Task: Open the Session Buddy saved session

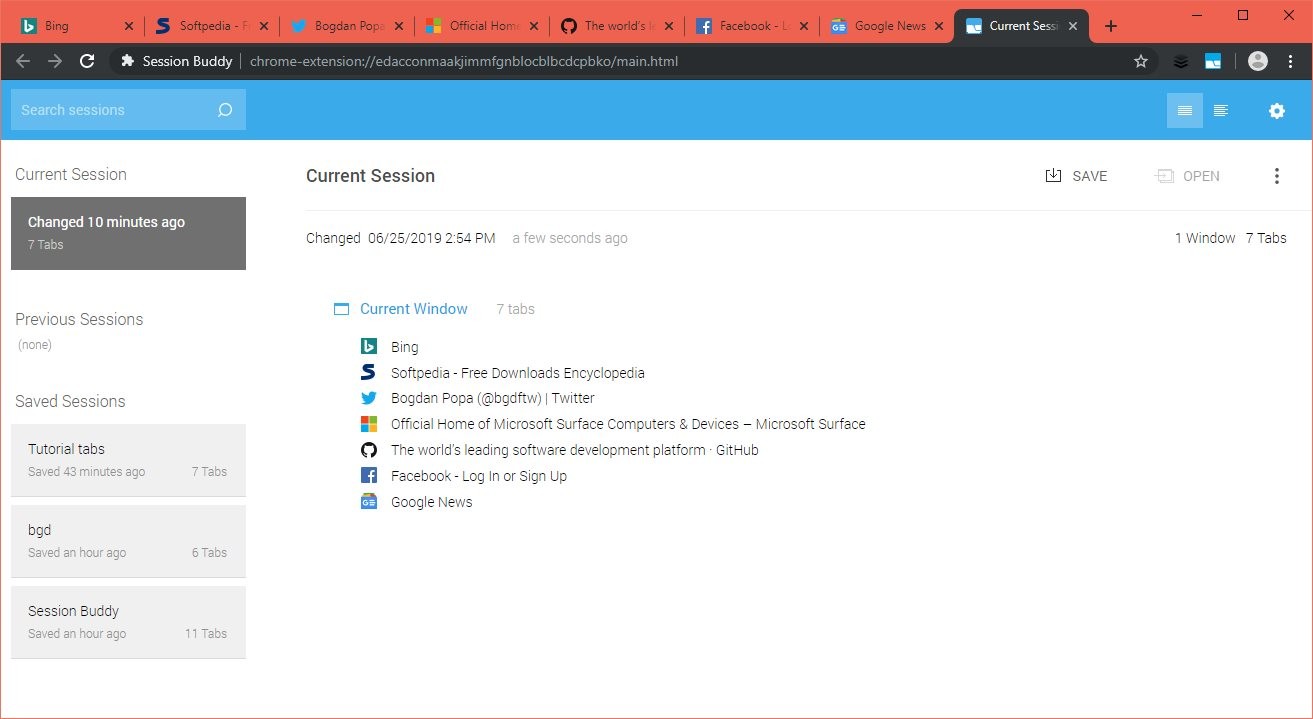Action: pyautogui.click(x=128, y=622)
